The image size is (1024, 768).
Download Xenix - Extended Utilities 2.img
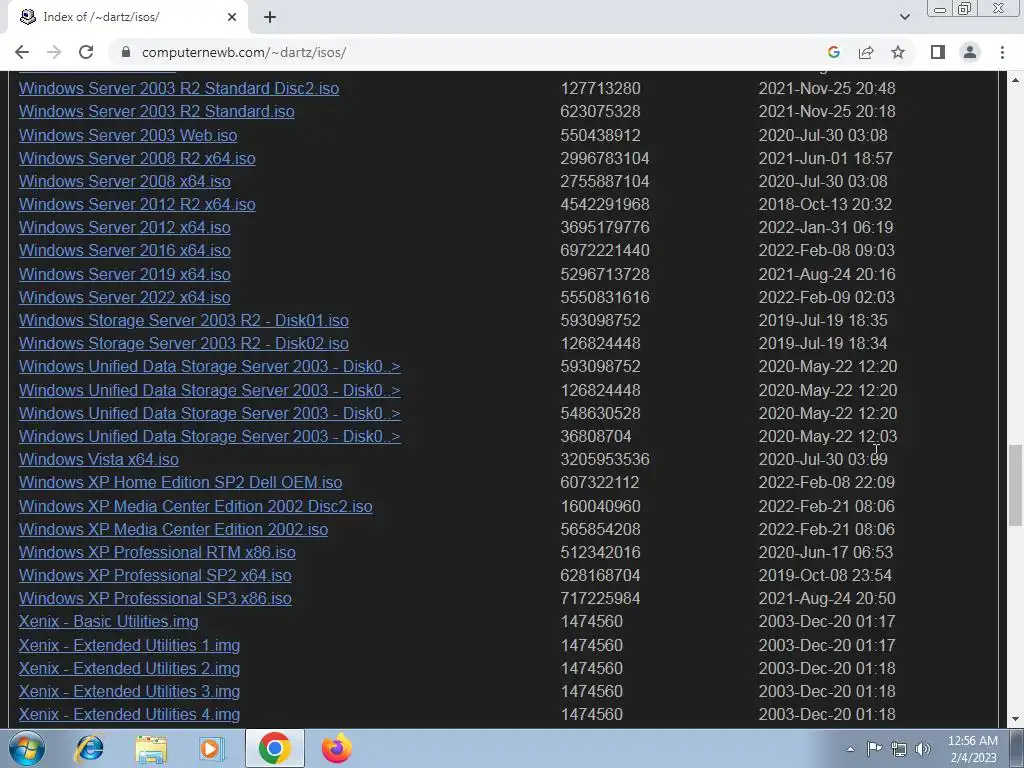pos(129,668)
